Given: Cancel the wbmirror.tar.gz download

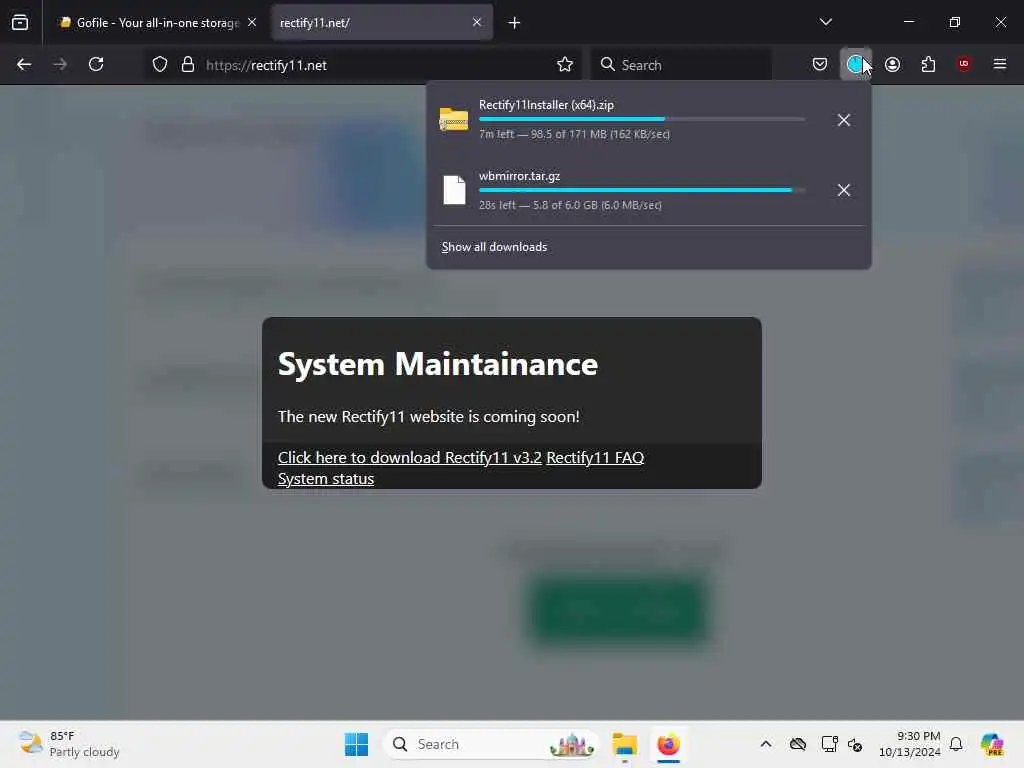Looking at the screenshot, I should point(844,190).
